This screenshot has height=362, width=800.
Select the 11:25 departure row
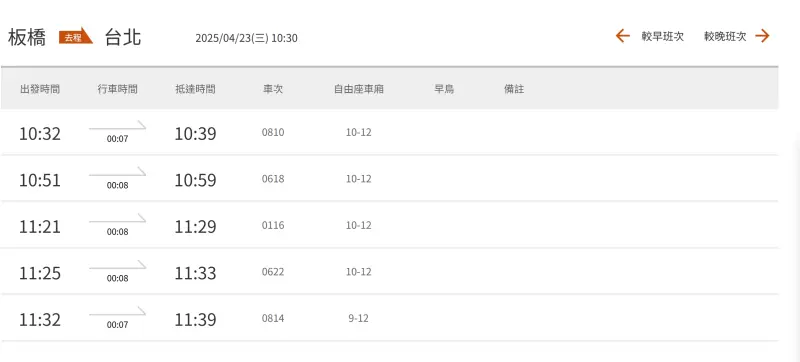(389, 272)
